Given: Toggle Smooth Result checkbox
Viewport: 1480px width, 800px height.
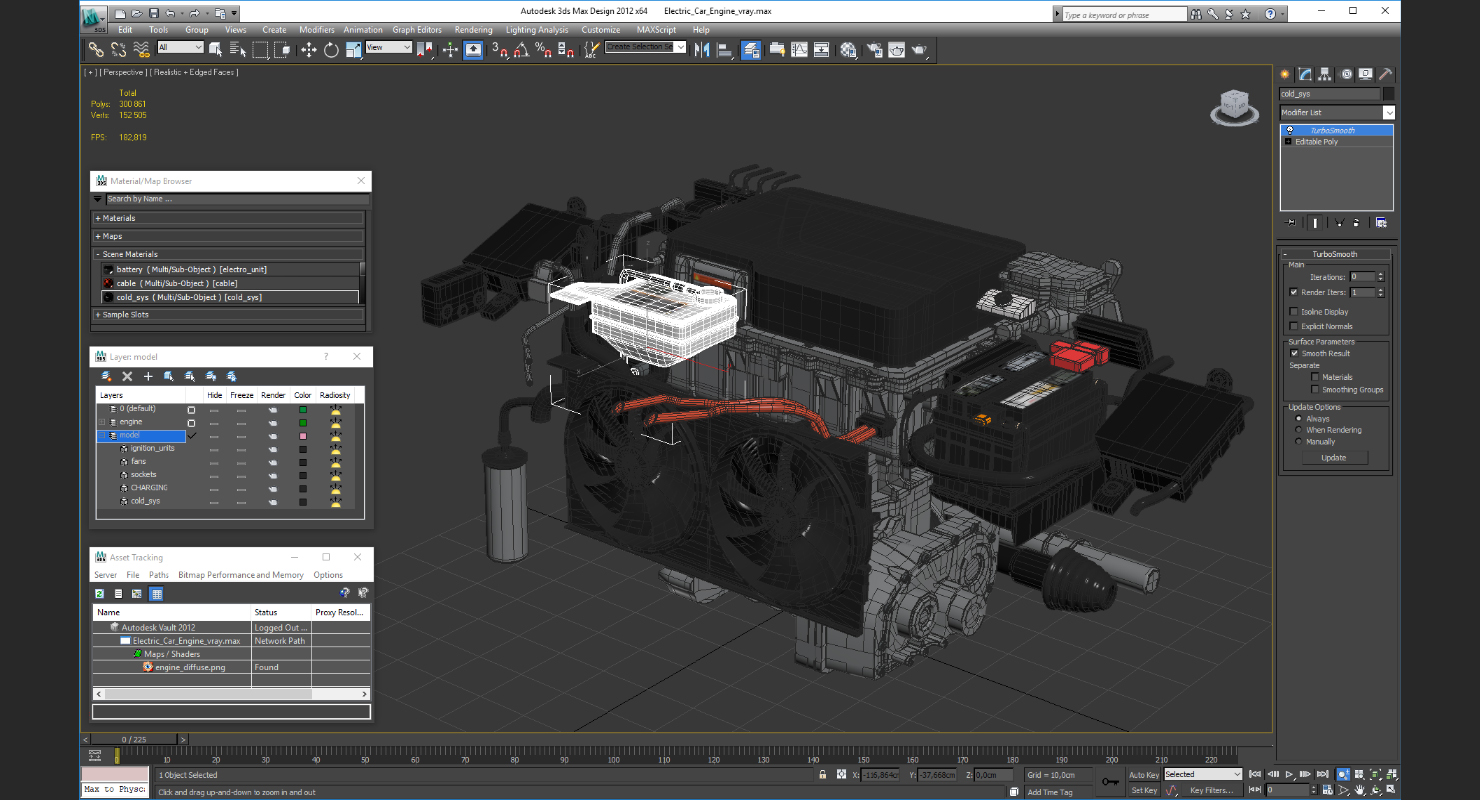Looking at the screenshot, I should 1294,353.
